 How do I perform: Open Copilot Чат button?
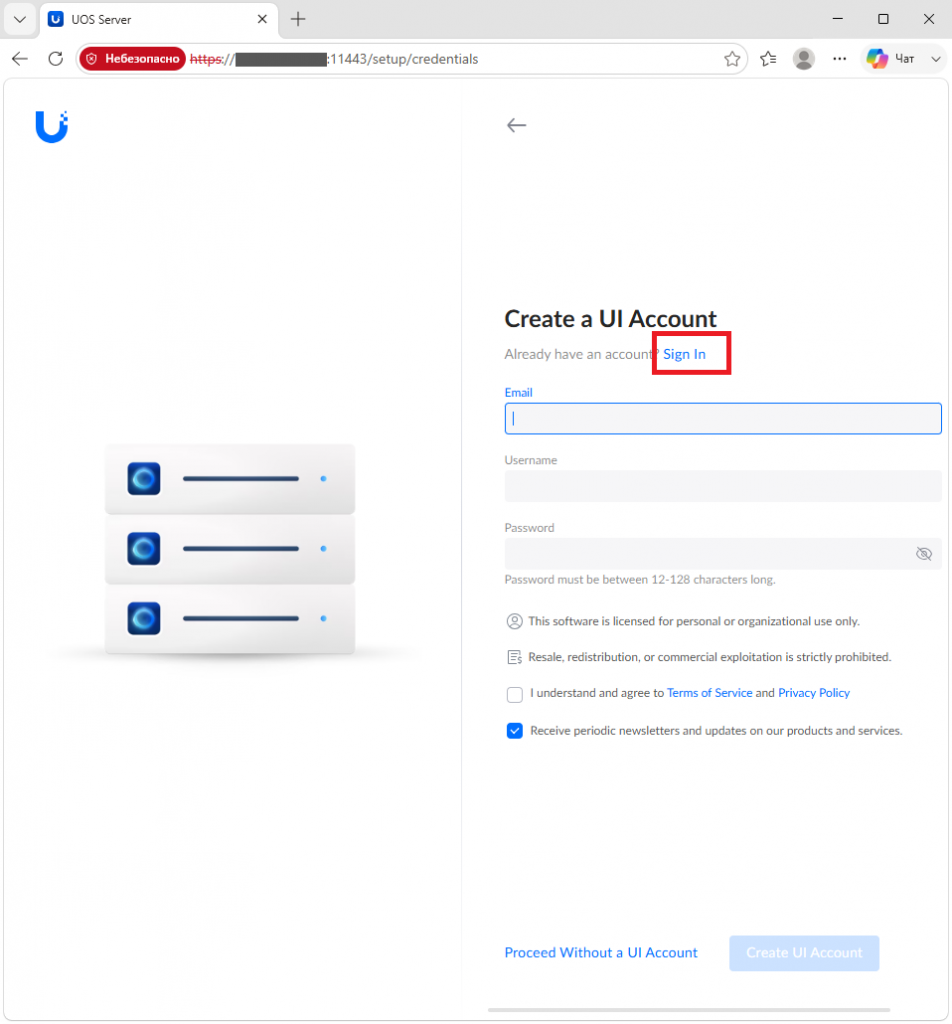(891, 59)
